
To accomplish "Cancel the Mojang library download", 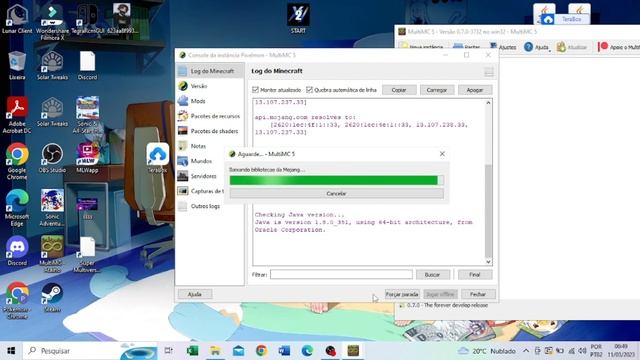I will pos(336,193).
